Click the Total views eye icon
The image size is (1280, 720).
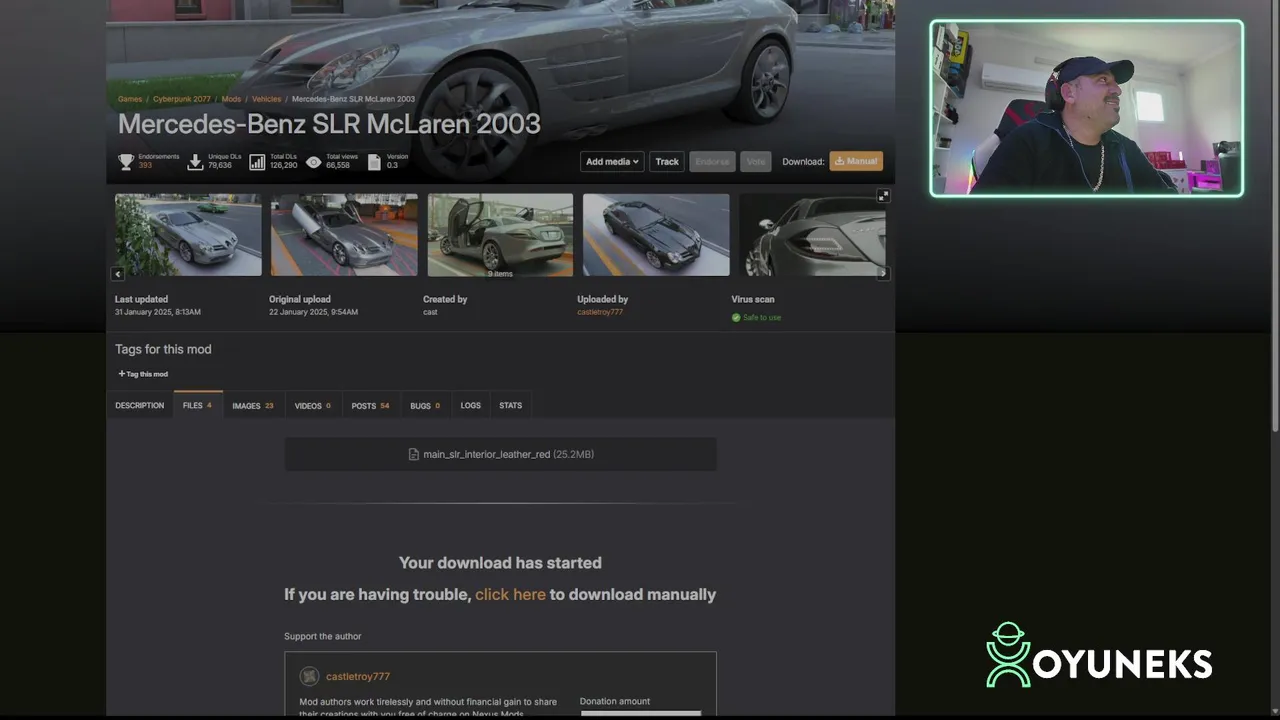tap(313, 161)
